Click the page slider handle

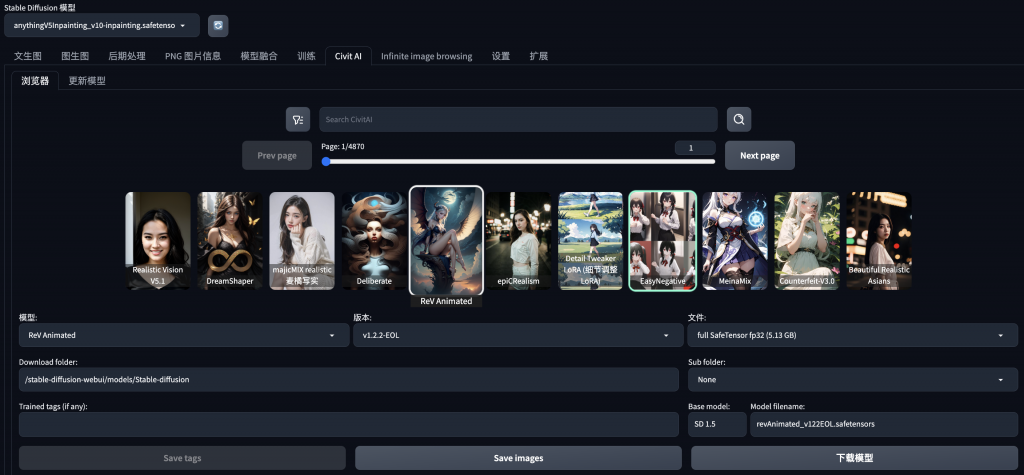[x=326, y=161]
